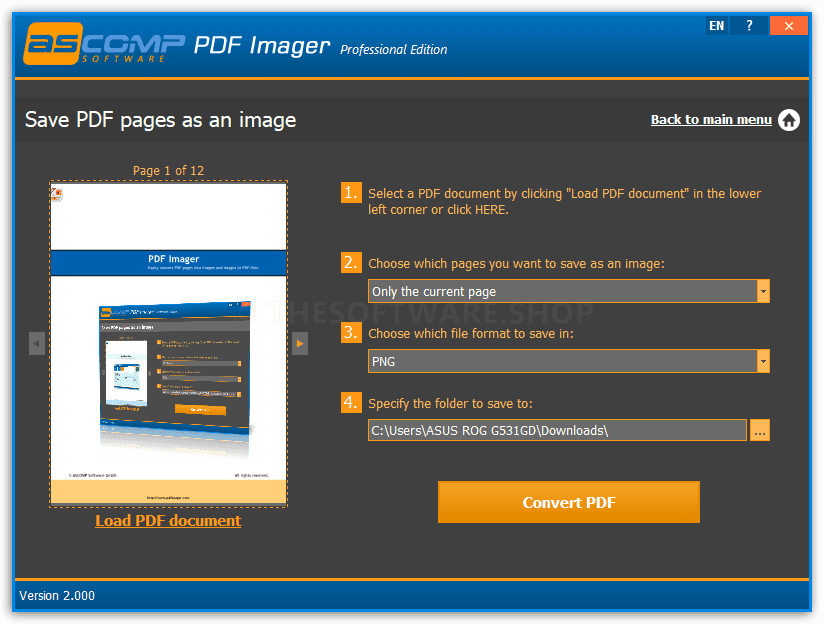Click the Specify the folder to save to label
824x624 pixels.
point(450,403)
